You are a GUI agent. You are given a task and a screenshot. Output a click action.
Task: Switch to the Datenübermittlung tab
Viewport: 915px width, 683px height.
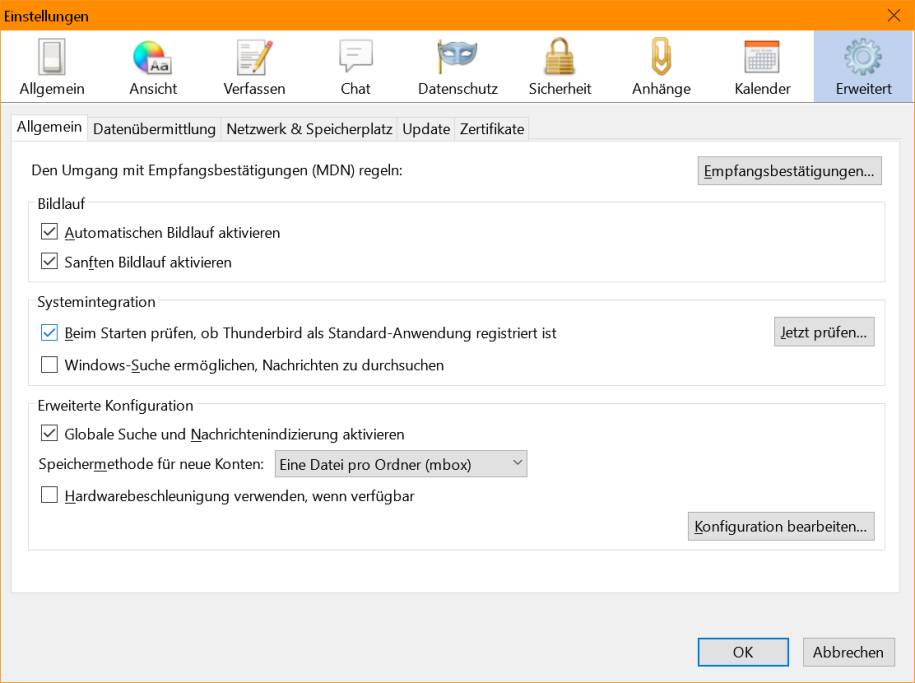[154, 129]
